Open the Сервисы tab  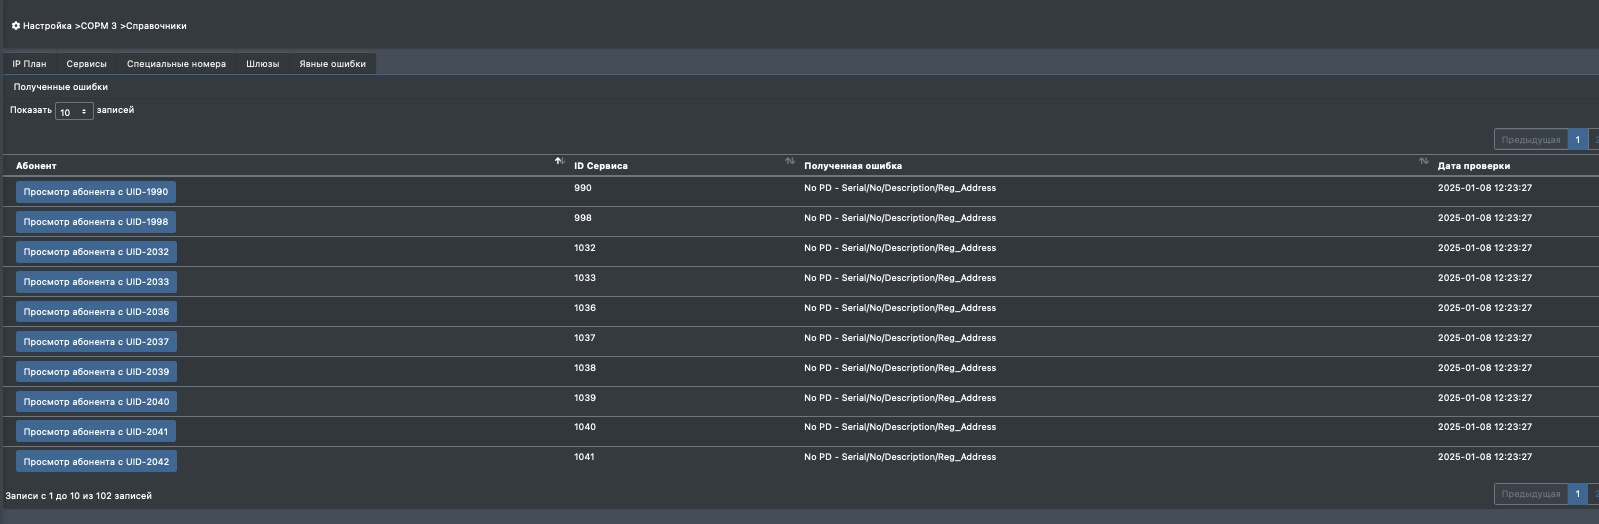click(x=86, y=64)
